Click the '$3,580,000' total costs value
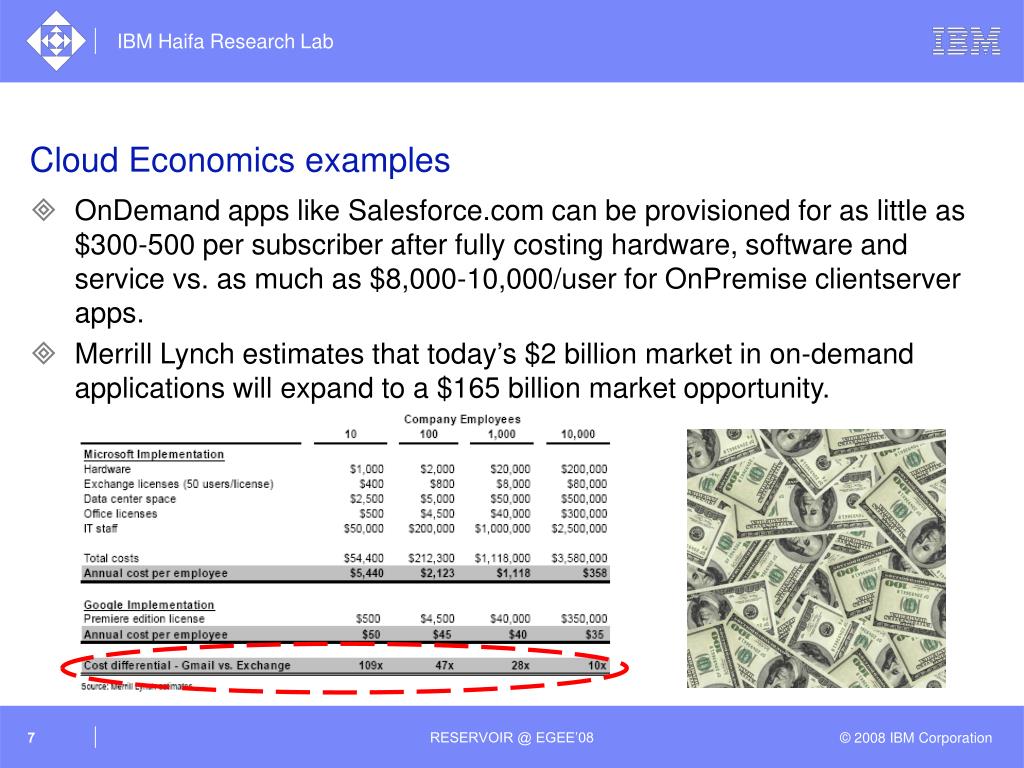The height and width of the screenshot is (768, 1024). 579,558
